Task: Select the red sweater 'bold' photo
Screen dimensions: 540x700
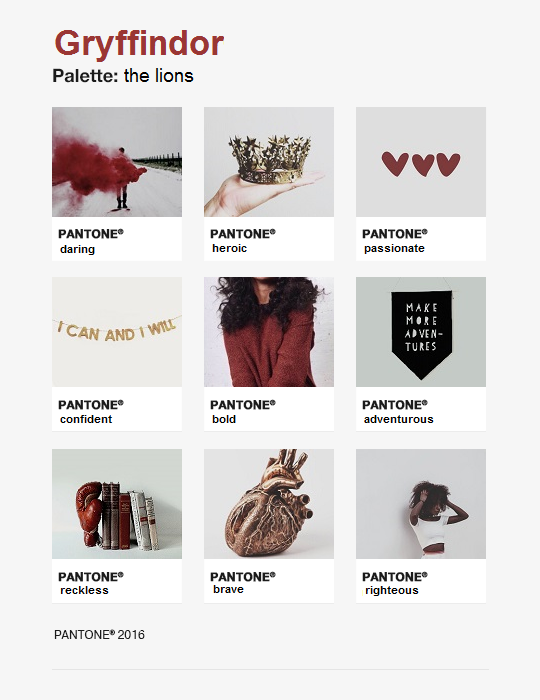Action: click(269, 332)
